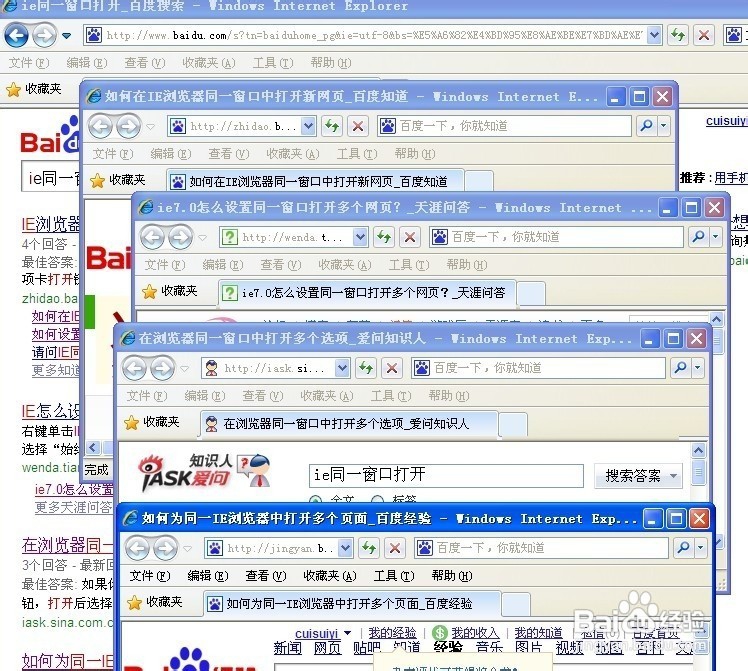748x671 pixels.
Task: Expand address dropdown of wenda window
Action: [361, 237]
